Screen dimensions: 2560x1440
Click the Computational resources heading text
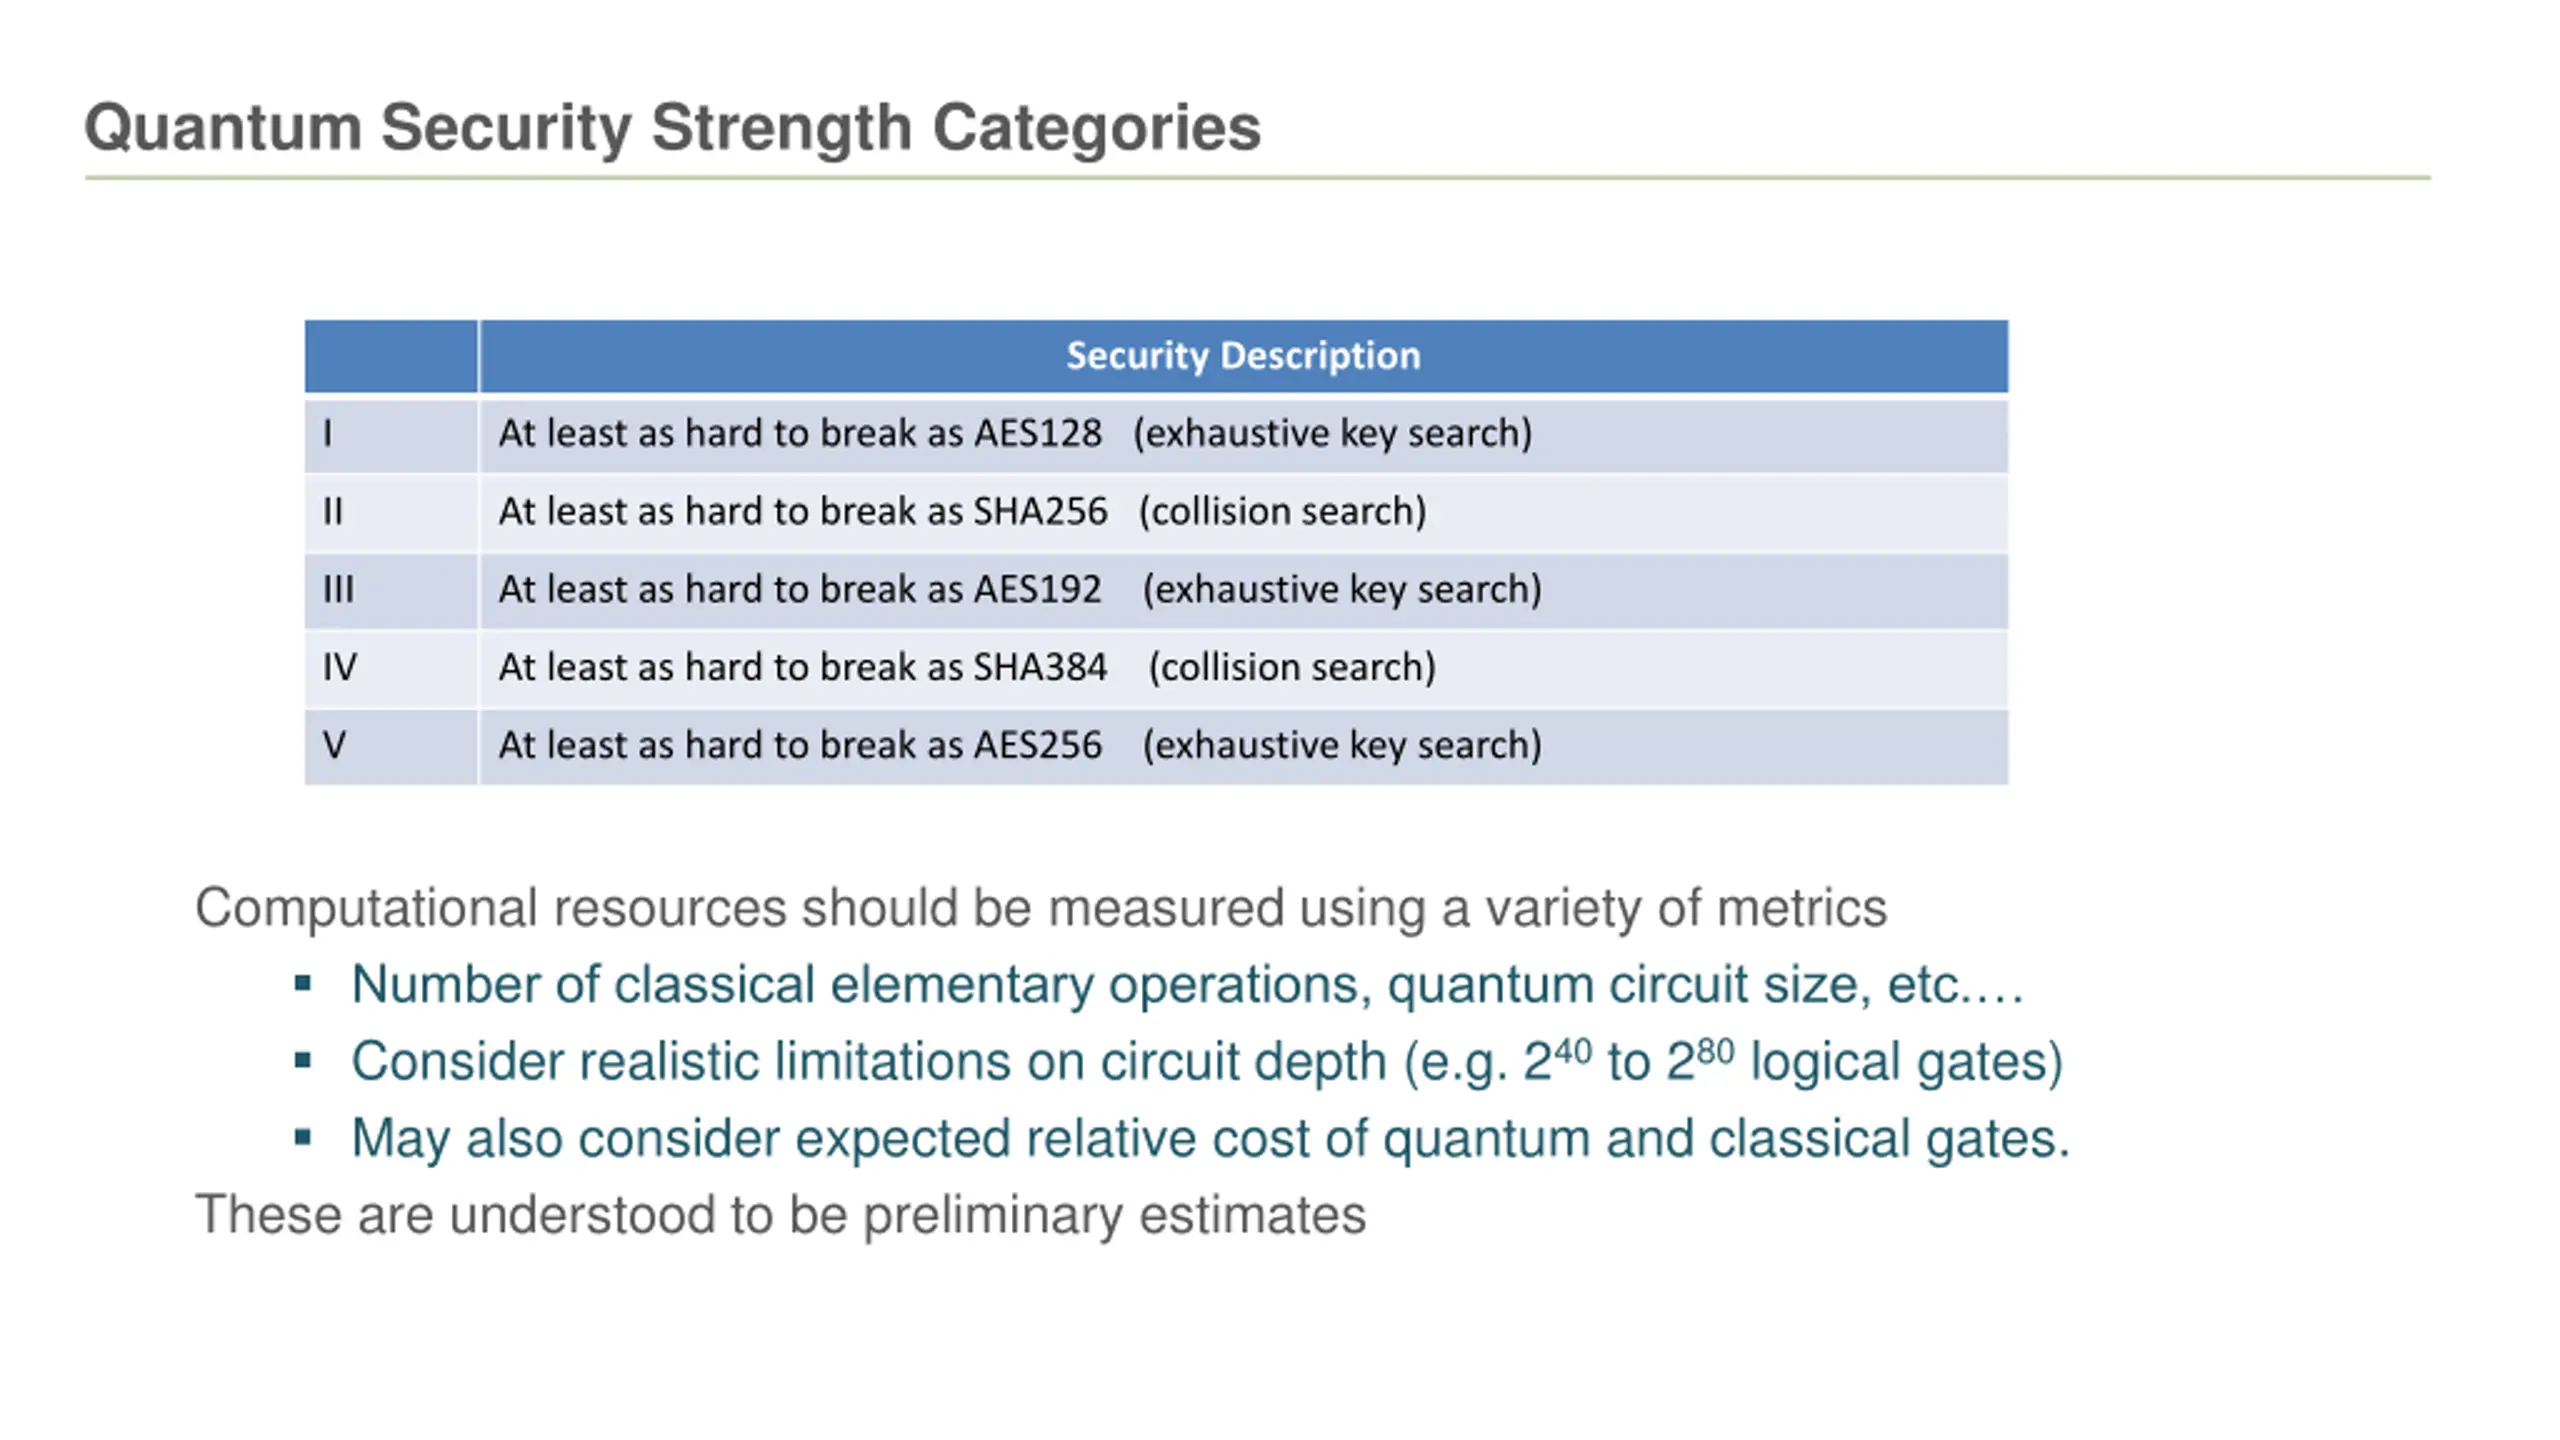[1041, 909]
